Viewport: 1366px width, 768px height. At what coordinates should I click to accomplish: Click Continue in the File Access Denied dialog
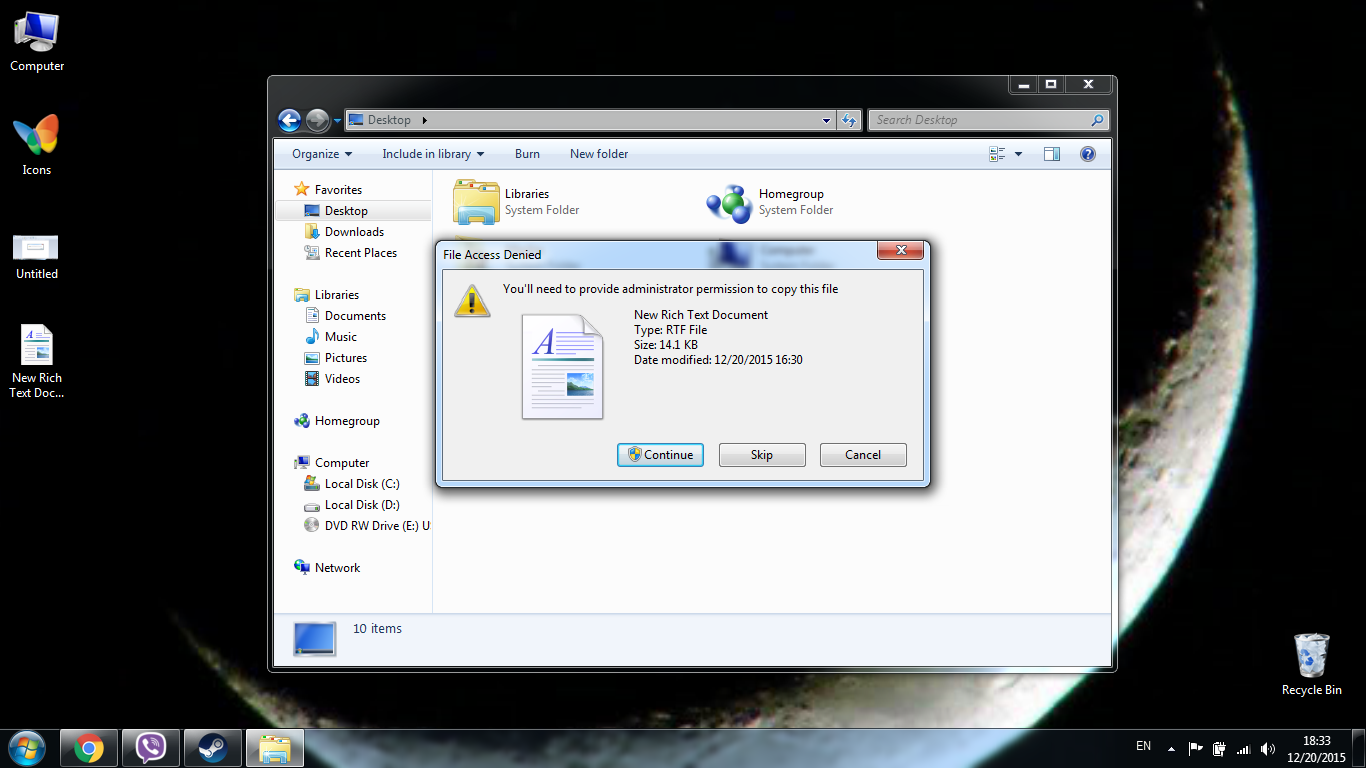click(660, 455)
